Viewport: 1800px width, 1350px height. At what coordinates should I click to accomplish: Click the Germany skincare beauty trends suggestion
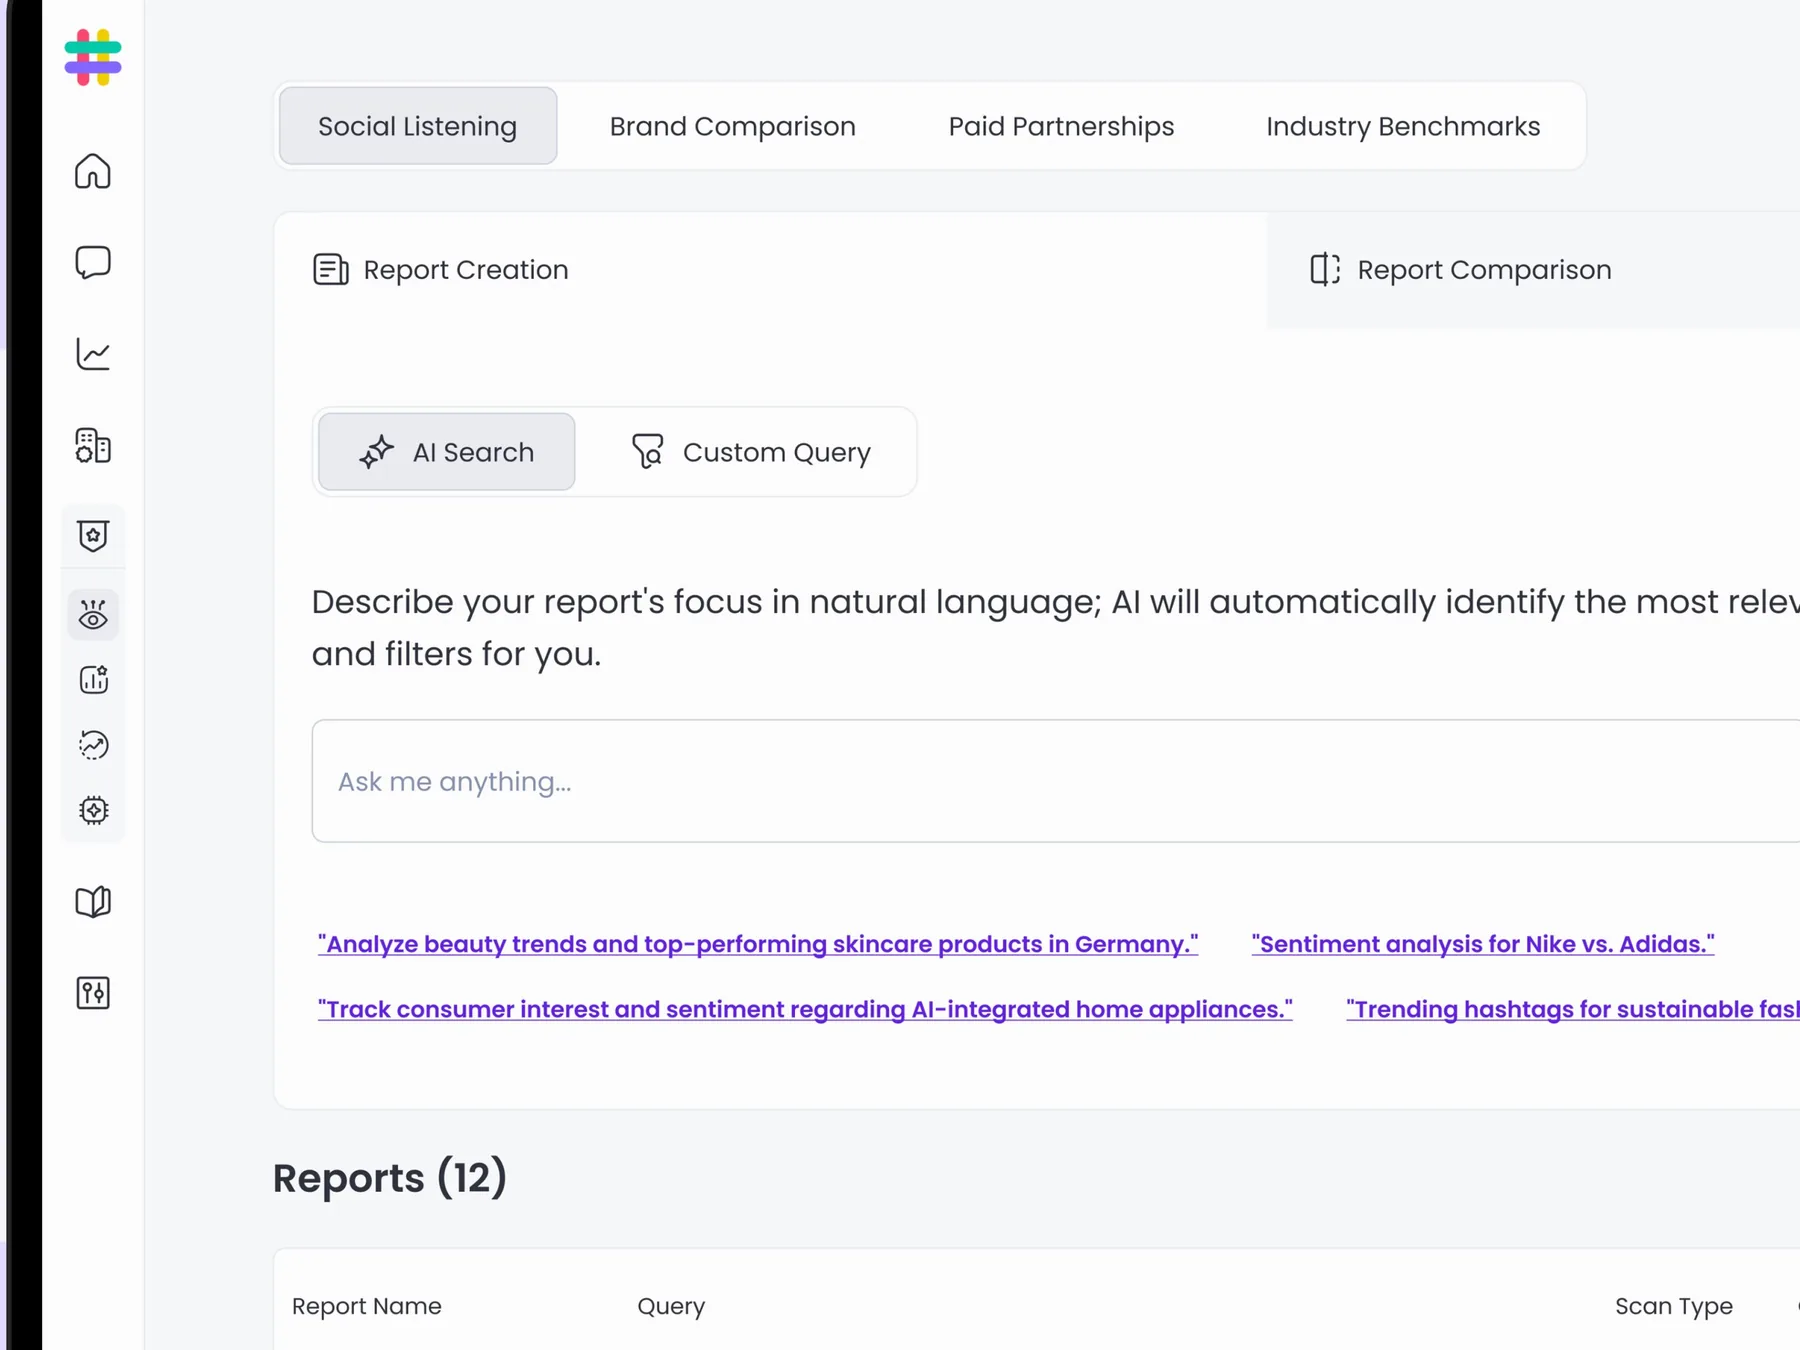click(758, 944)
